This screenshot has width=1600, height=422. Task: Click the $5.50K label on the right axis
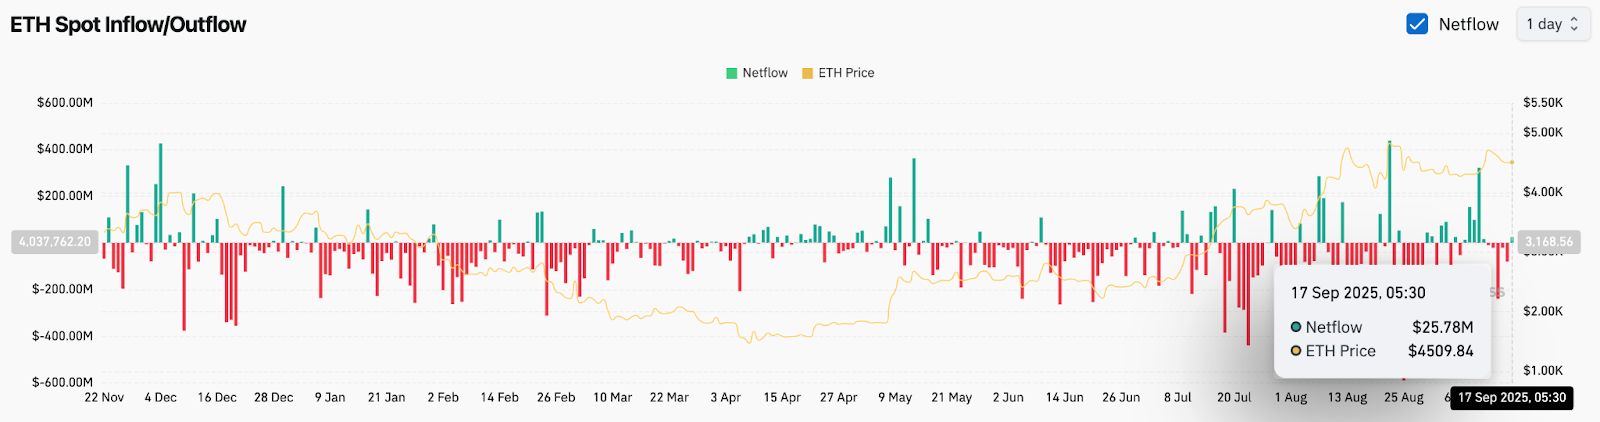[1542, 103]
